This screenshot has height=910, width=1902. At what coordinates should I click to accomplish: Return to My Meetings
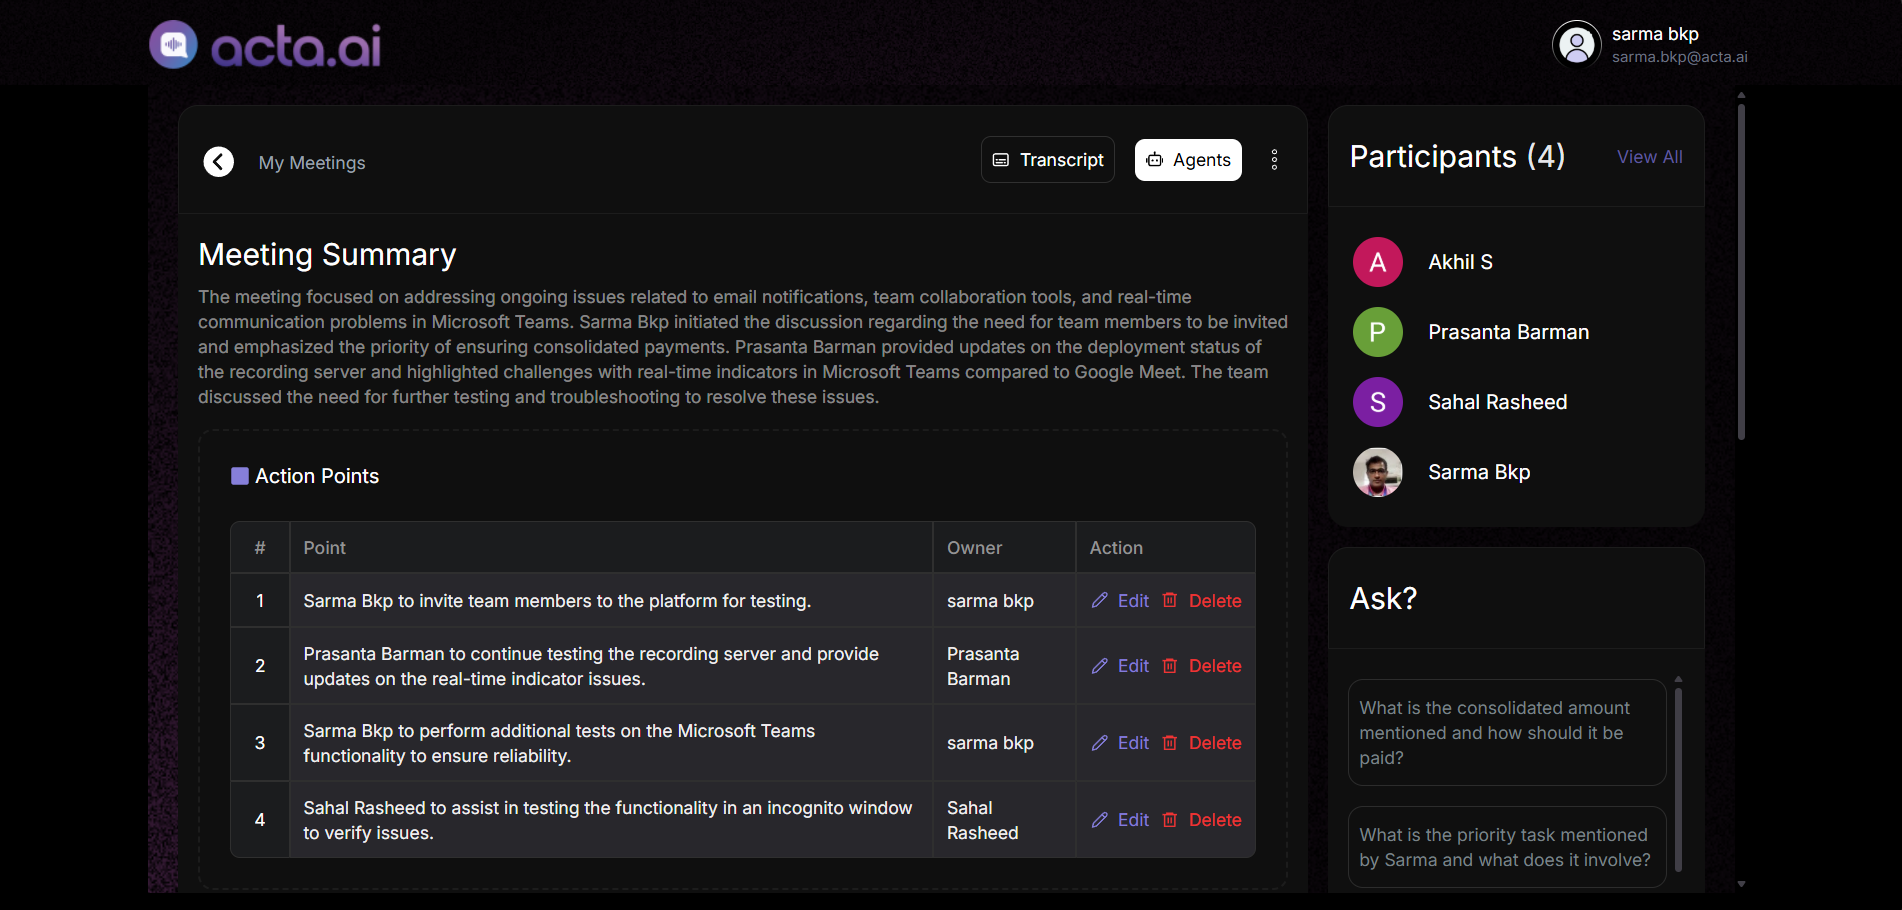(x=311, y=162)
